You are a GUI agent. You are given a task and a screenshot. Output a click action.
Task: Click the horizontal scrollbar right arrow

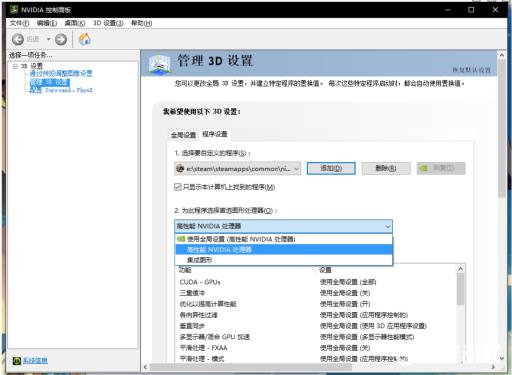pos(493,367)
